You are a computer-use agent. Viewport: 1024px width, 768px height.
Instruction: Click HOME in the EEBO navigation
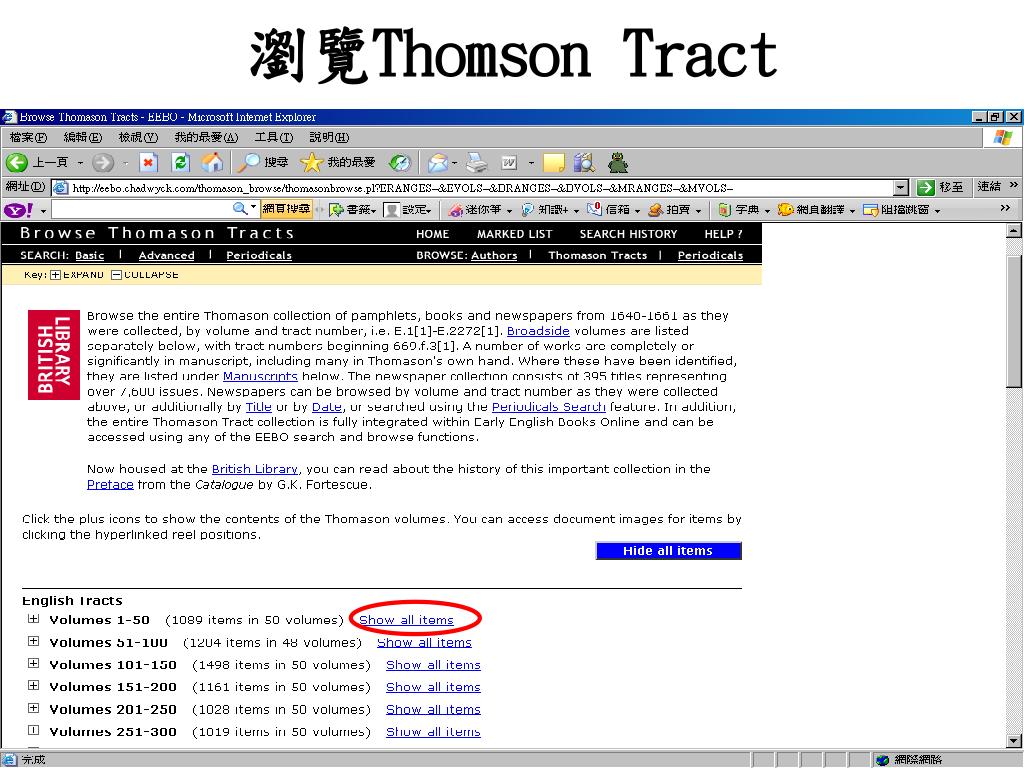coord(432,234)
